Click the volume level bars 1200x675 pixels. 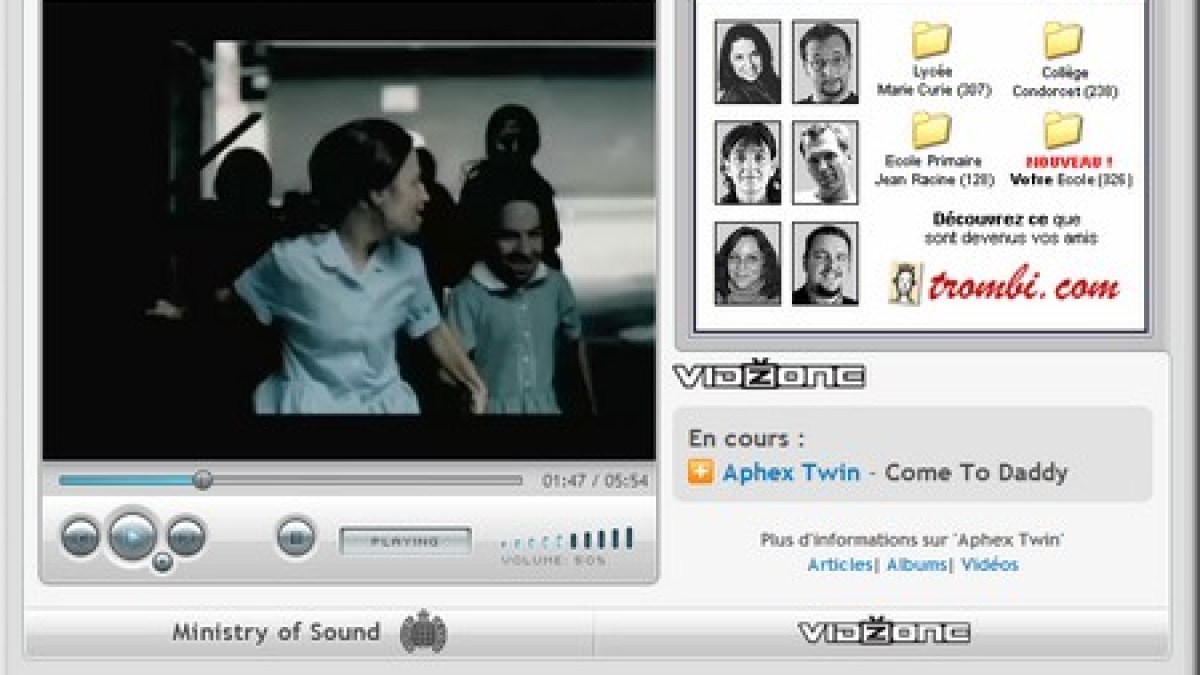click(x=566, y=539)
